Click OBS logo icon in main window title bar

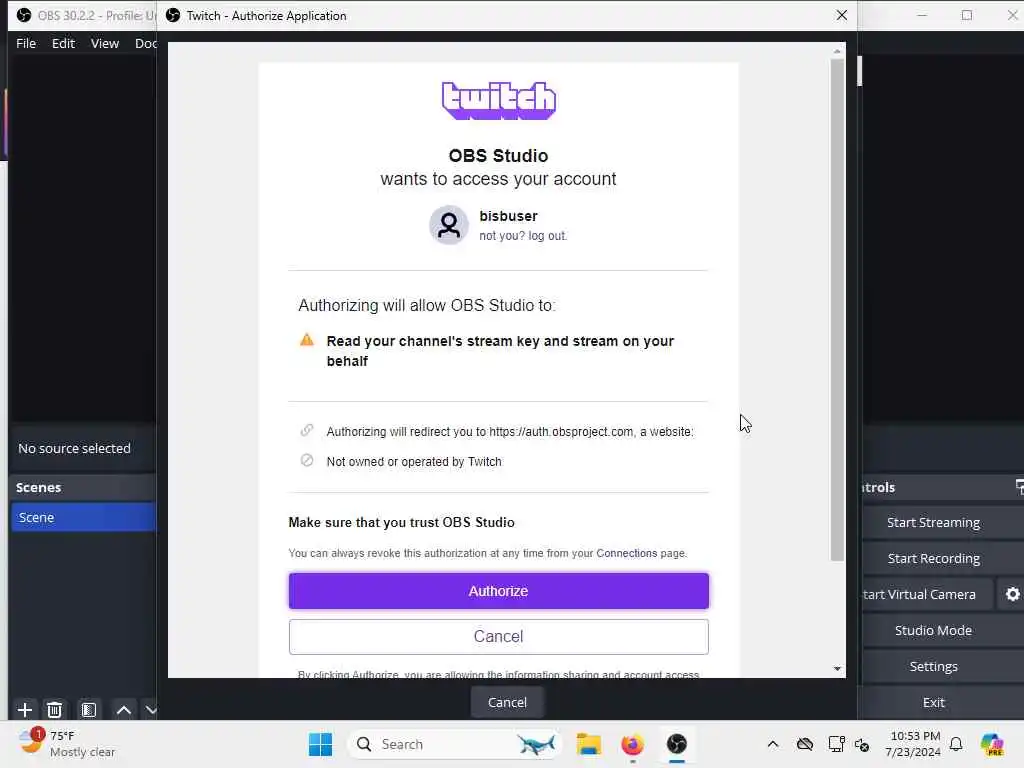[24, 15]
